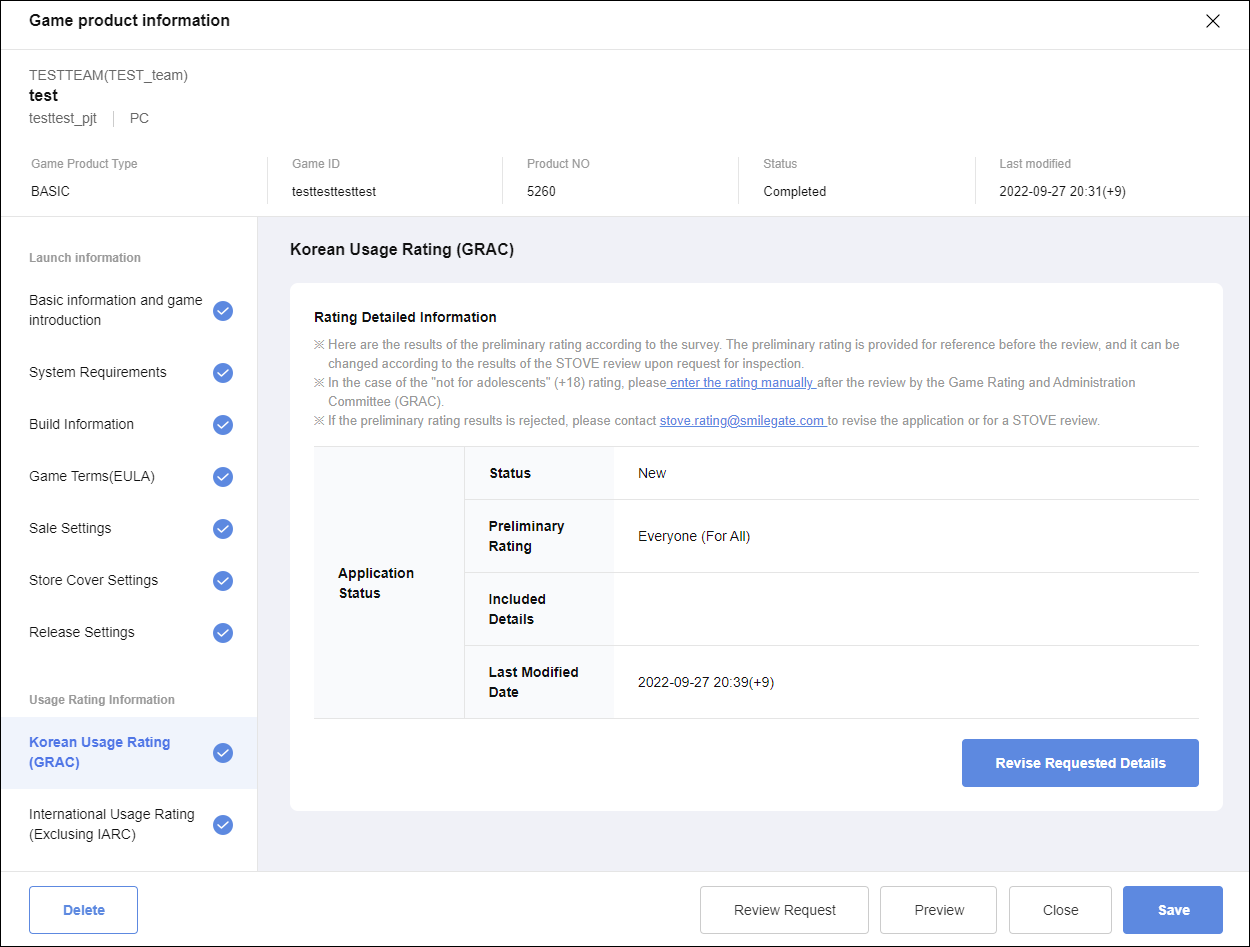1250x947 pixels.
Task: Click the '2022-09-27 20:39(+9)' modified date
Action: click(706, 682)
